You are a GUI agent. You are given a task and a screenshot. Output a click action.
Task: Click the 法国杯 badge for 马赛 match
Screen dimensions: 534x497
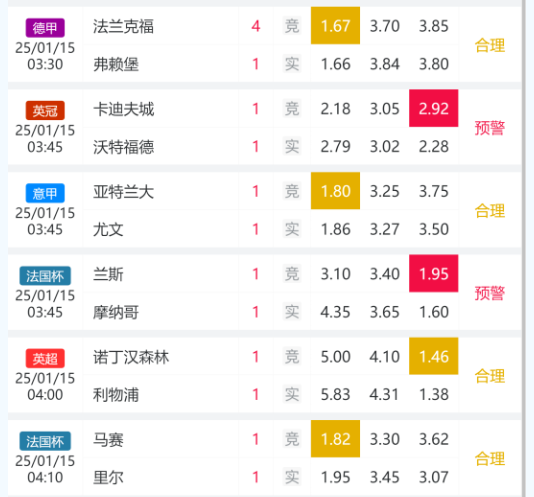point(45,441)
